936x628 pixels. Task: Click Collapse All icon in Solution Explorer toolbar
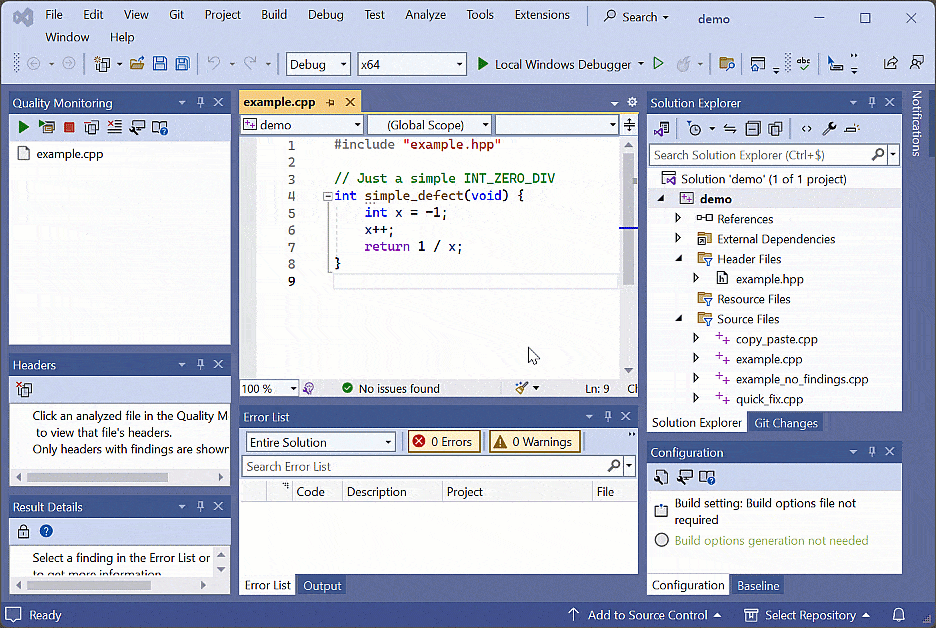tap(751, 129)
